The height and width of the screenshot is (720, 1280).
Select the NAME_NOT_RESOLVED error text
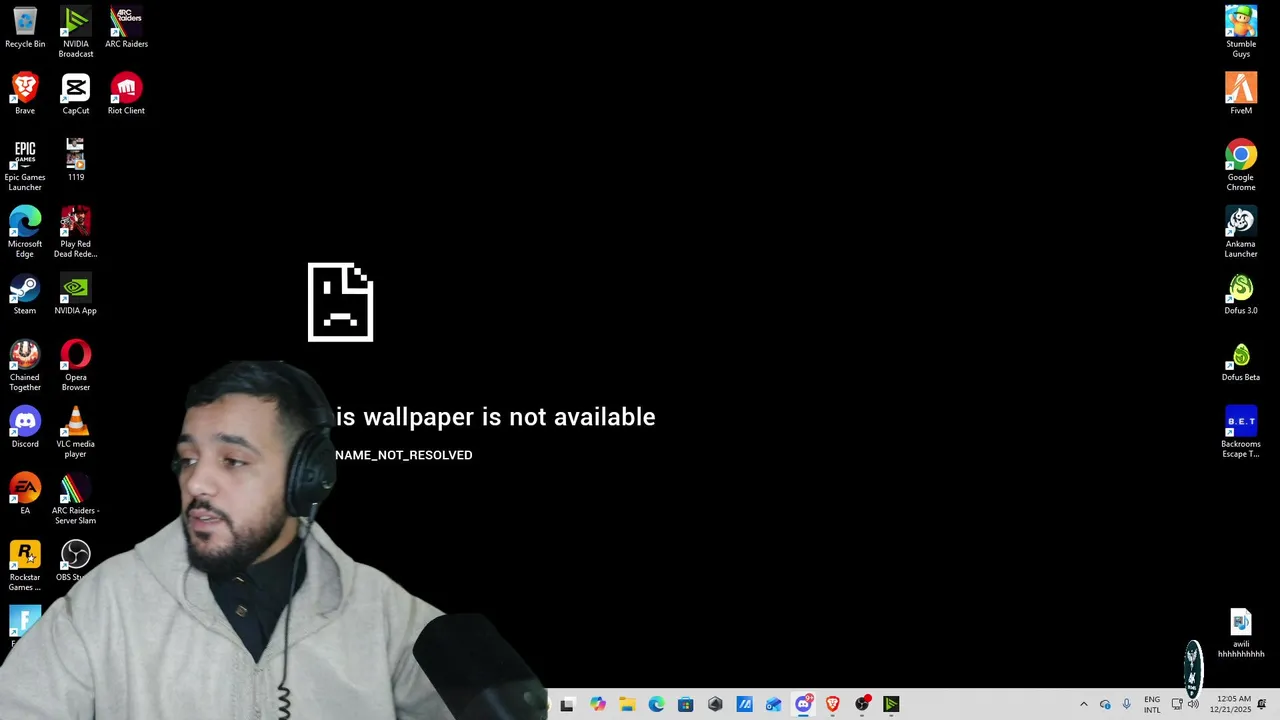pyautogui.click(x=404, y=455)
